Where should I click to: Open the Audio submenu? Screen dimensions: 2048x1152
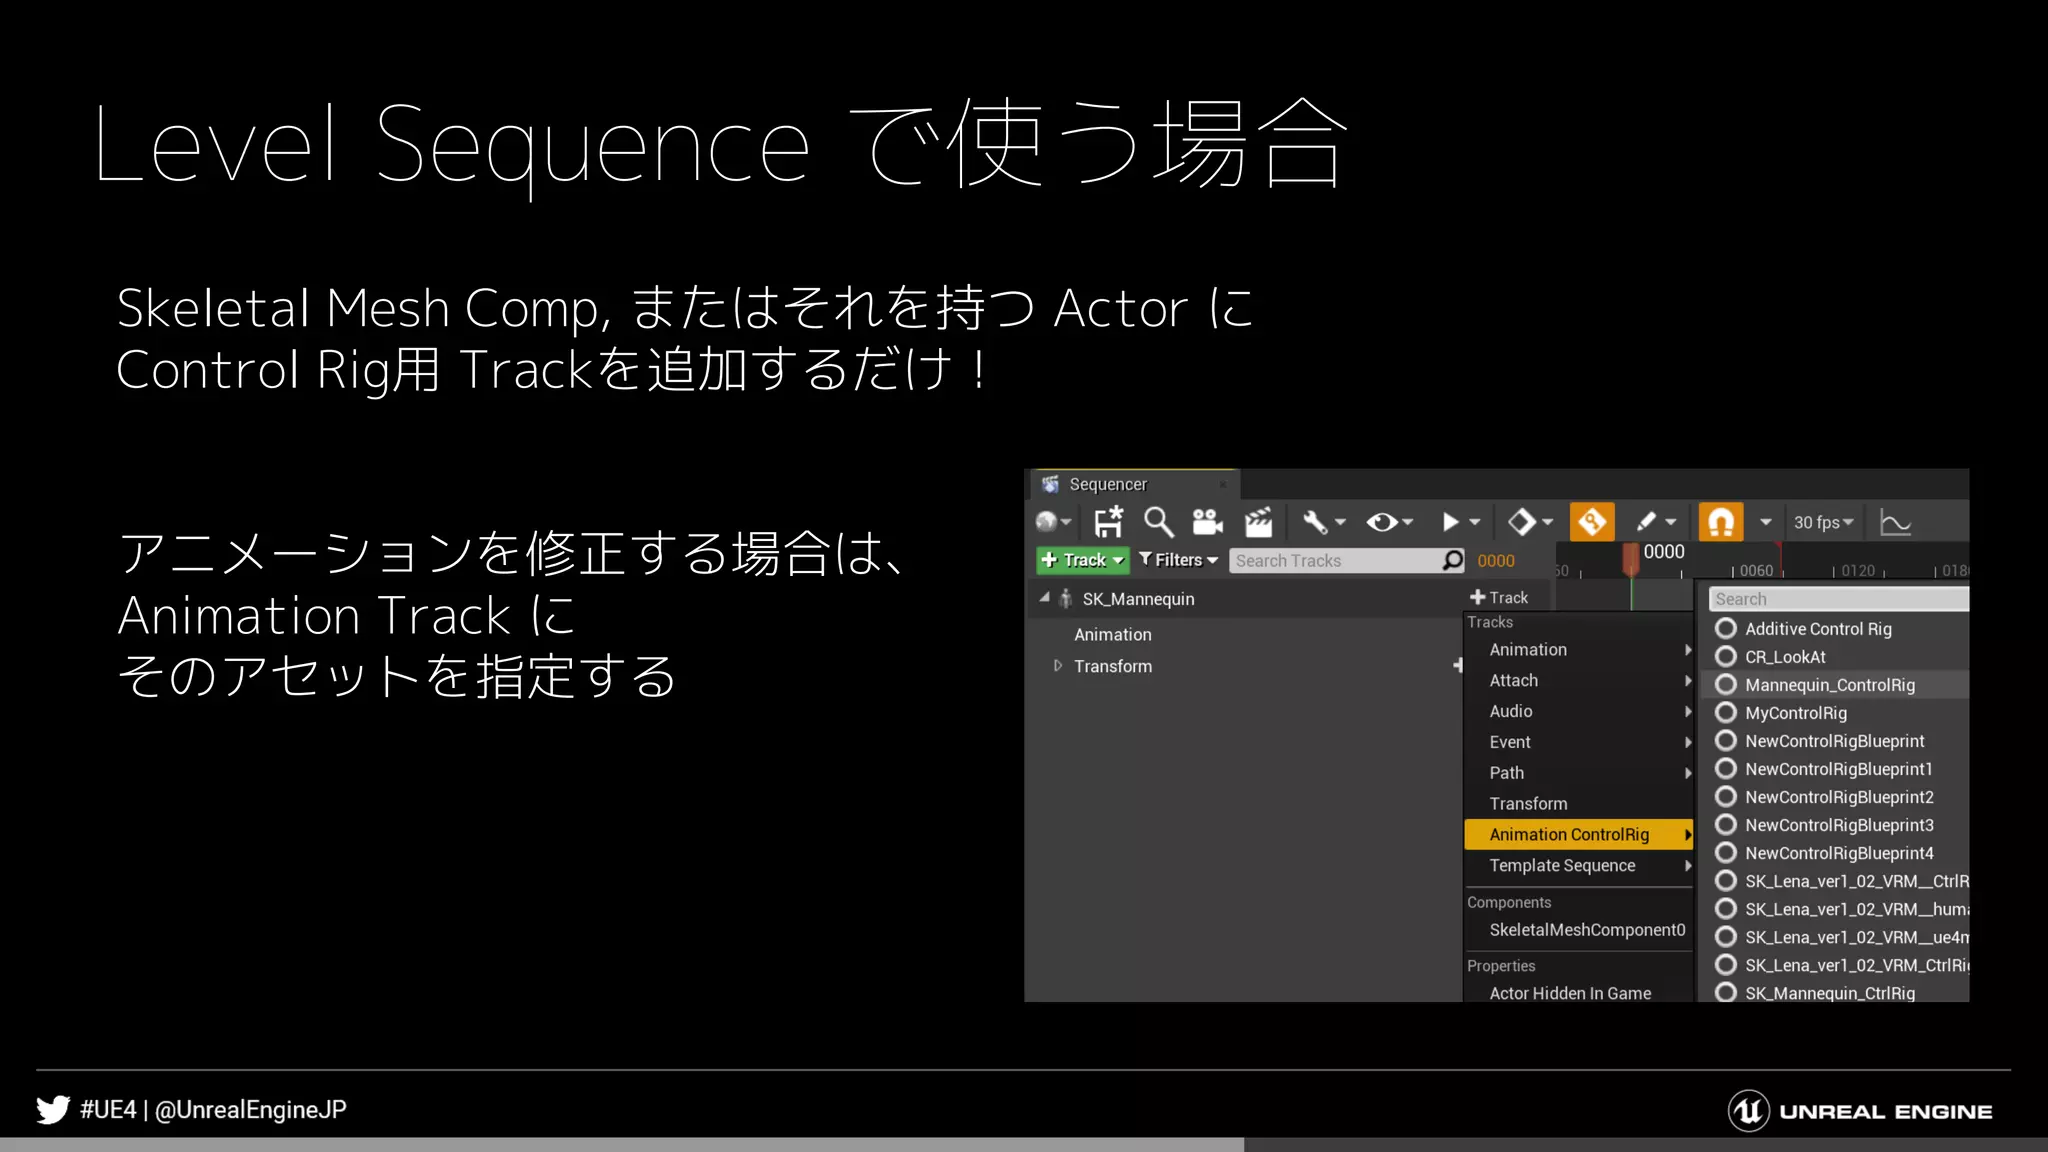[1578, 711]
